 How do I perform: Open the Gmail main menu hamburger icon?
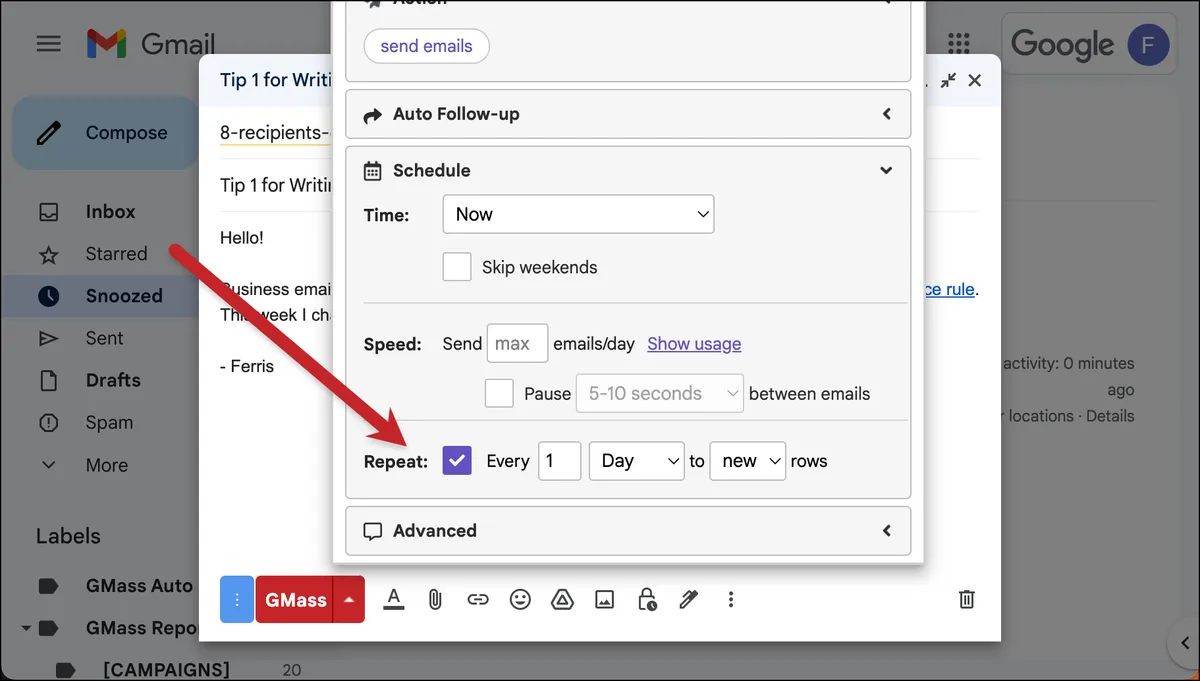click(48, 44)
